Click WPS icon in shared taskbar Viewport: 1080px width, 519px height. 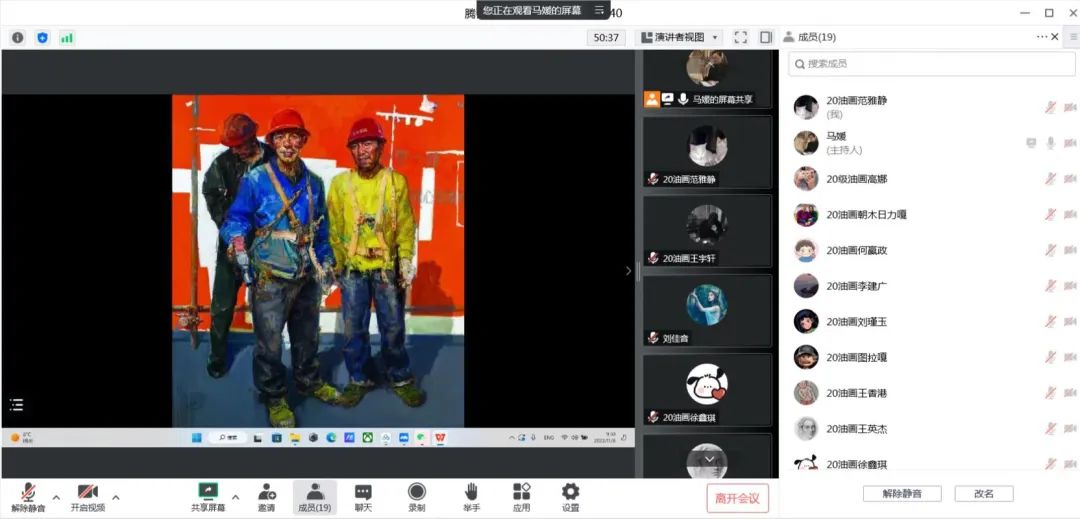pos(439,437)
